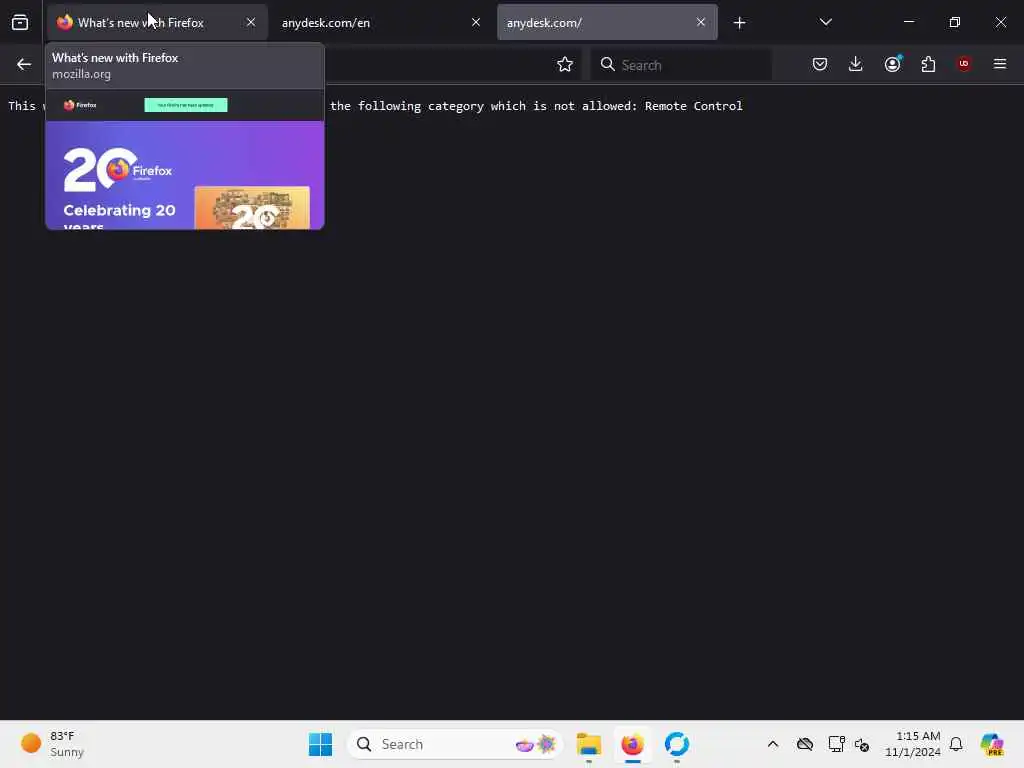Open the Windows Start menu
This screenshot has height=768, width=1024.
click(320, 744)
